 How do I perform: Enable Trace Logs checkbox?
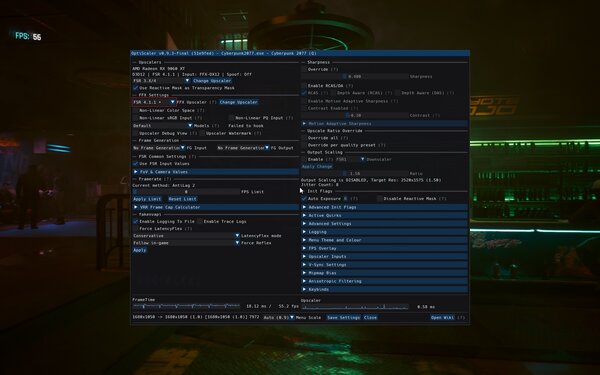click(x=199, y=221)
